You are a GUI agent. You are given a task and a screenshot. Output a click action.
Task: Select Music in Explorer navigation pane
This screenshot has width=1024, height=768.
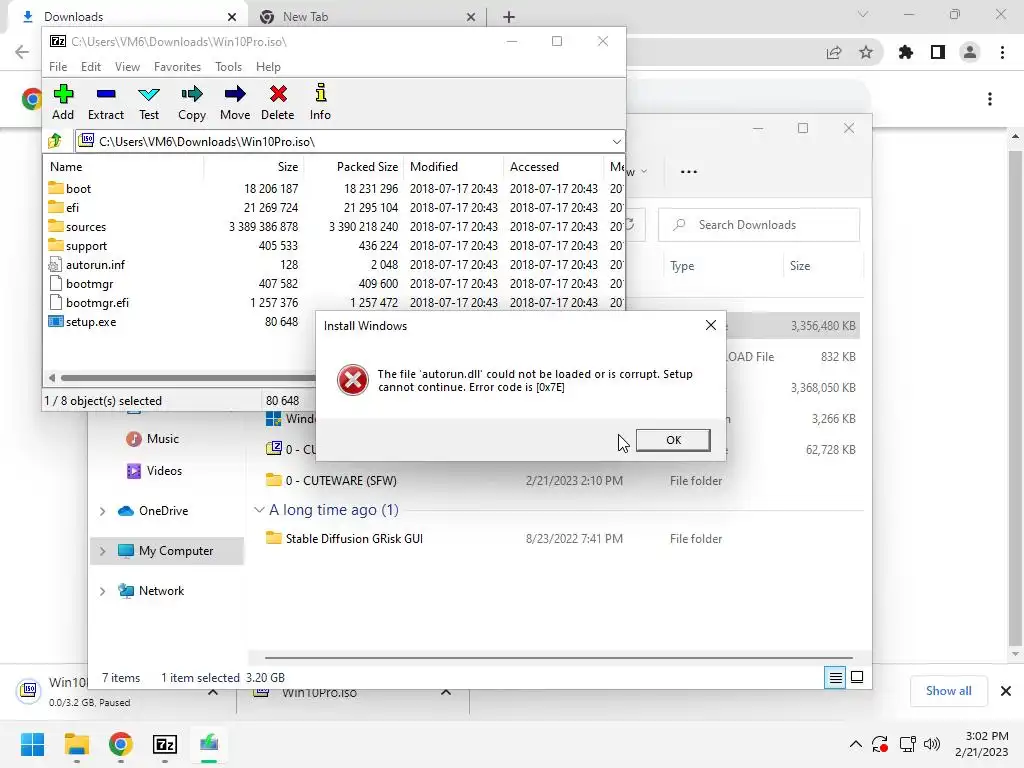163,439
